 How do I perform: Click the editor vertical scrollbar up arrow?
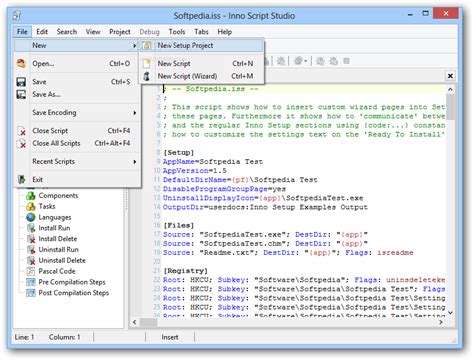click(x=450, y=89)
